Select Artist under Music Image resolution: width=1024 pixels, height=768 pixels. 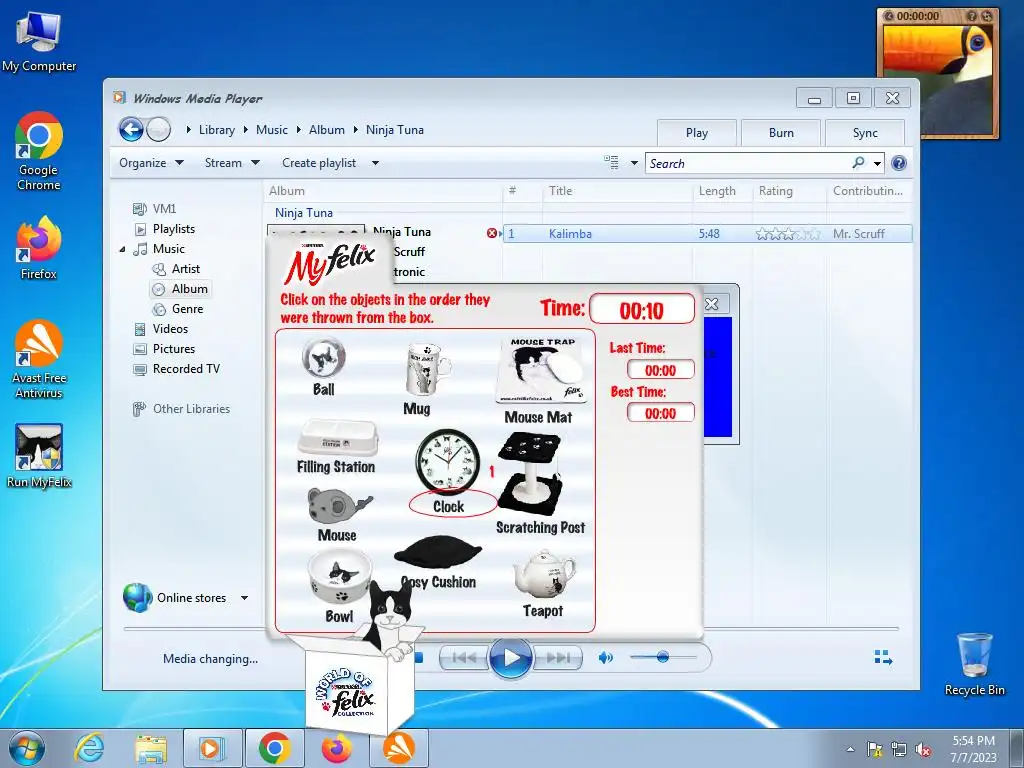pyautogui.click(x=185, y=268)
